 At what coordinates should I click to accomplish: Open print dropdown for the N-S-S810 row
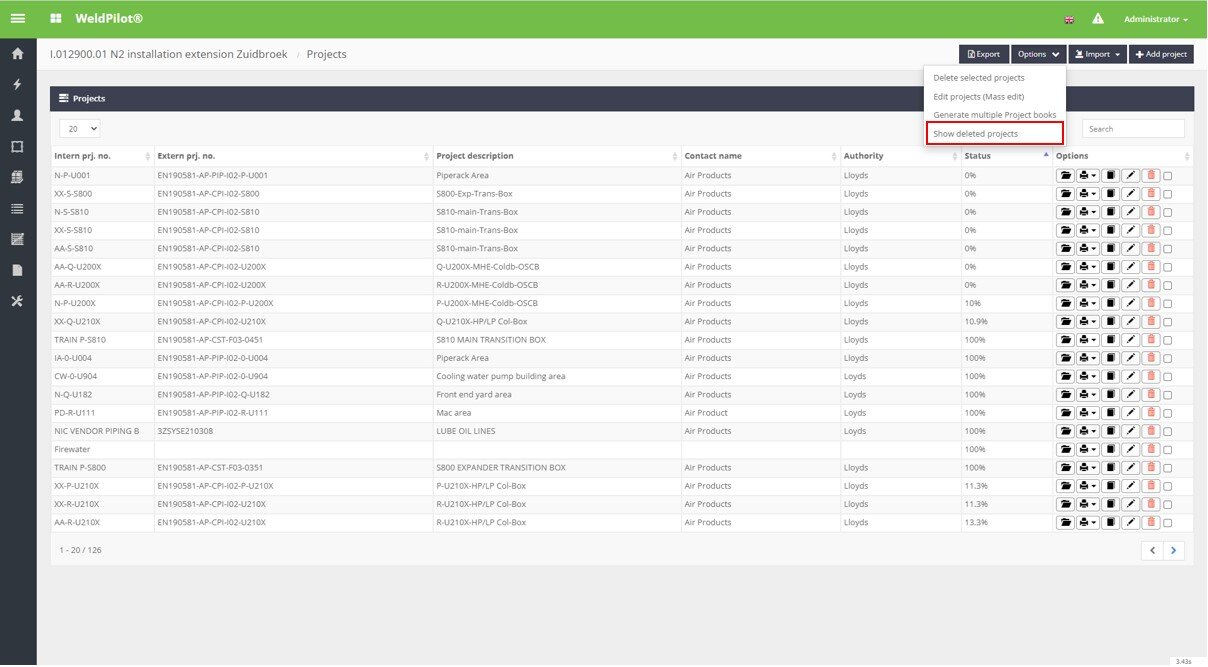pyautogui.click(x=1088, y=212)
